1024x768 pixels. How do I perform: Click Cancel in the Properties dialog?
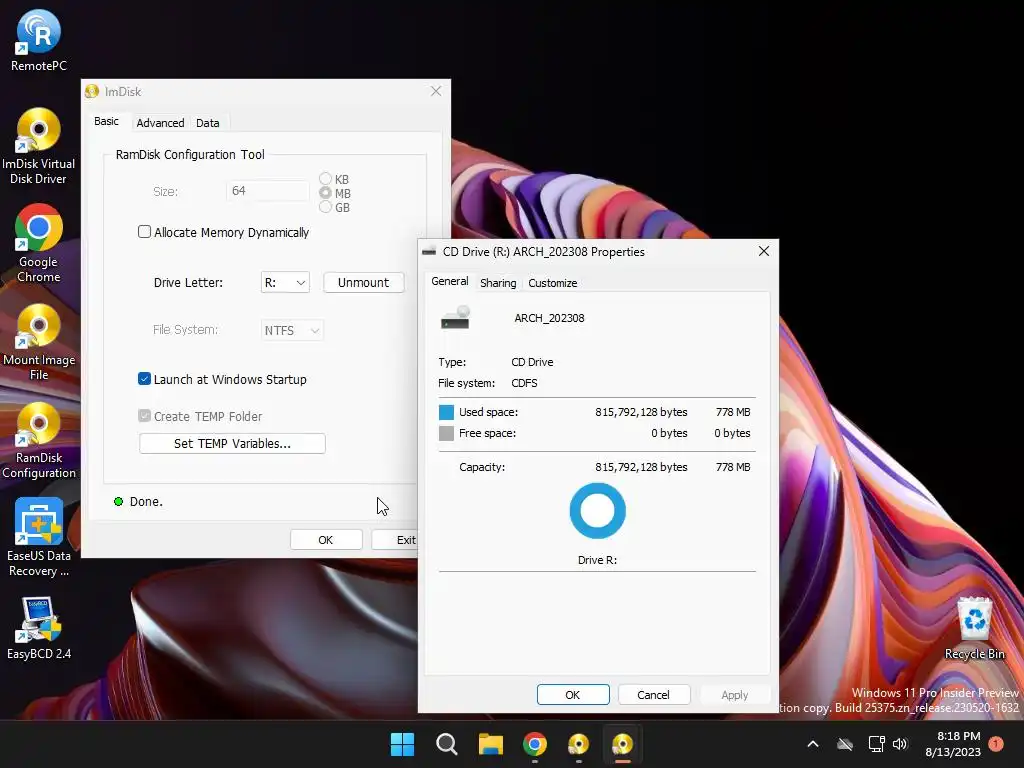(x=654, y=695)
